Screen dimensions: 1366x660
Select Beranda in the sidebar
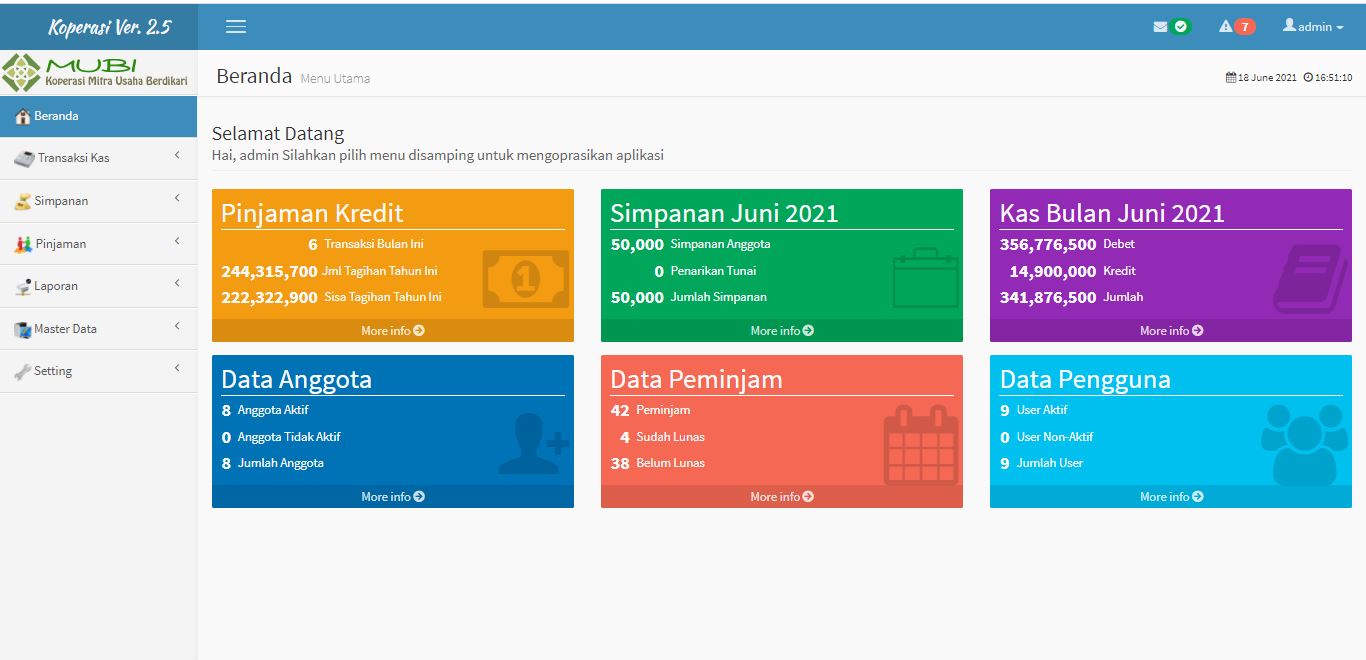click(x=98, y=116)
